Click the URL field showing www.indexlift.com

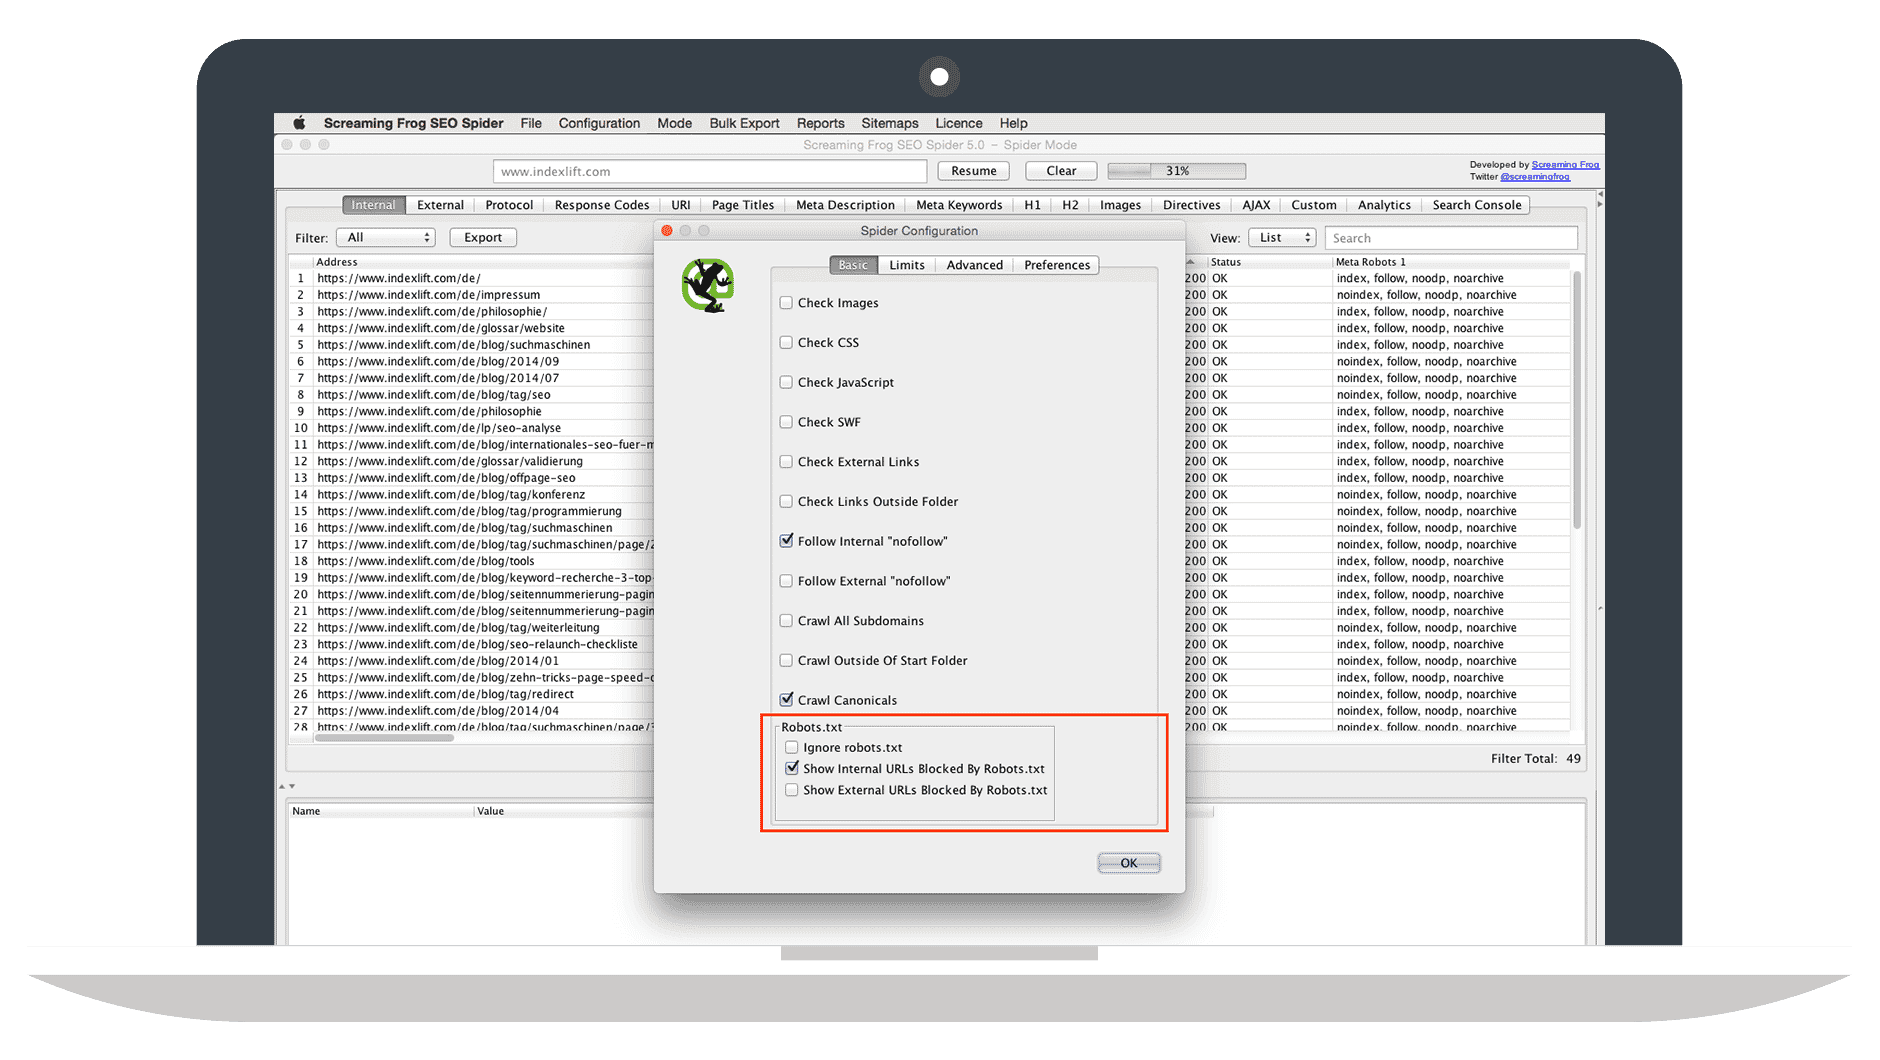click(710, 171)
